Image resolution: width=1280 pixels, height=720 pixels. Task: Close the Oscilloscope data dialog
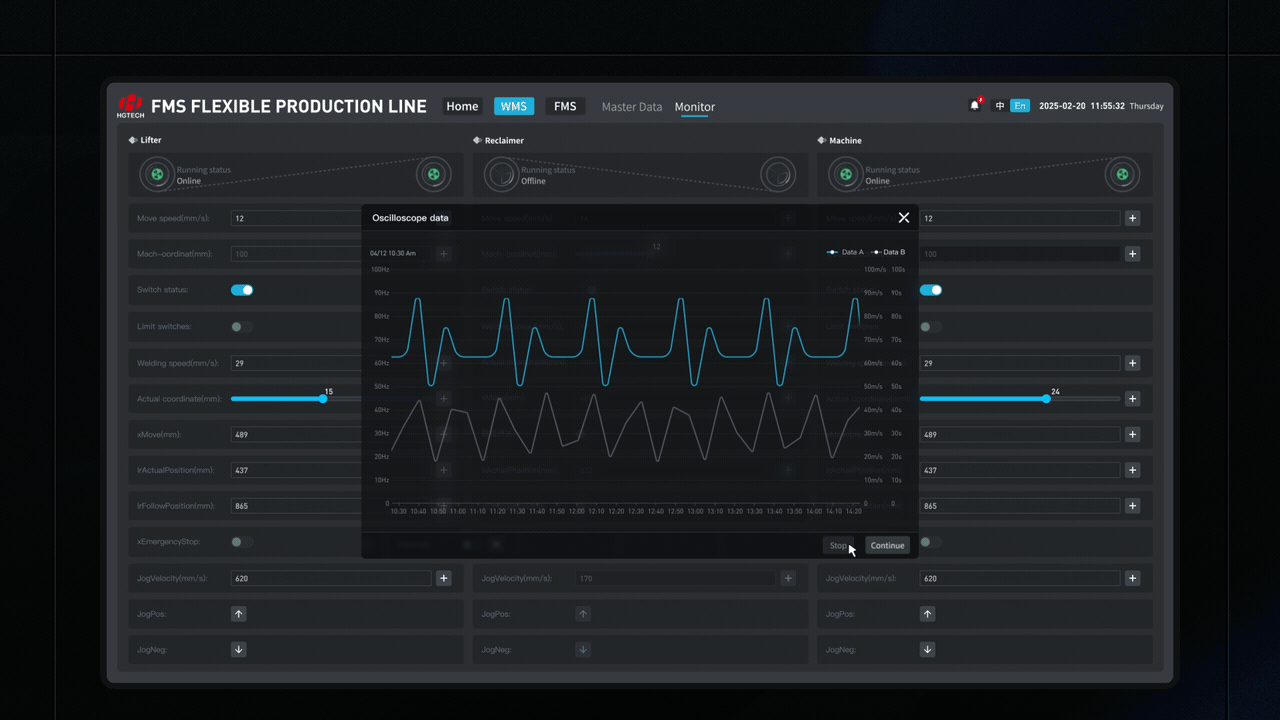904,218
